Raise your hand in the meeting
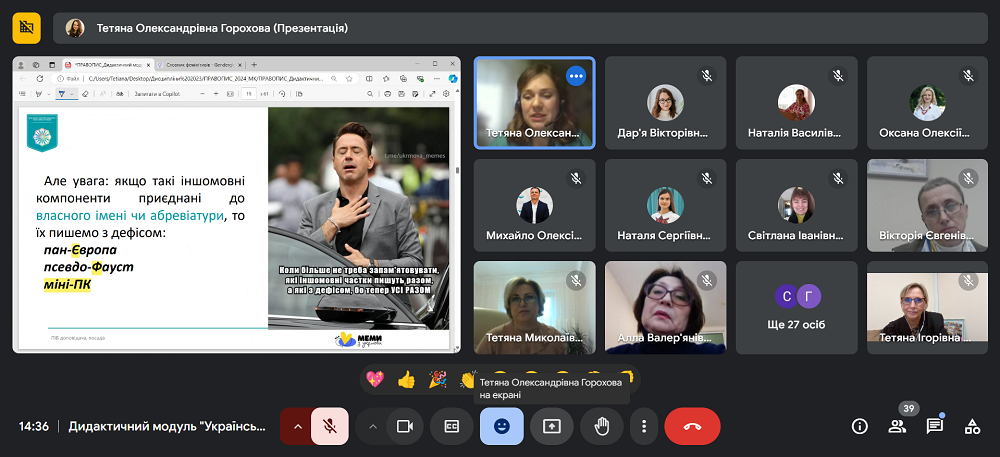Screen dimensions: 1000x457 (601, 426)
